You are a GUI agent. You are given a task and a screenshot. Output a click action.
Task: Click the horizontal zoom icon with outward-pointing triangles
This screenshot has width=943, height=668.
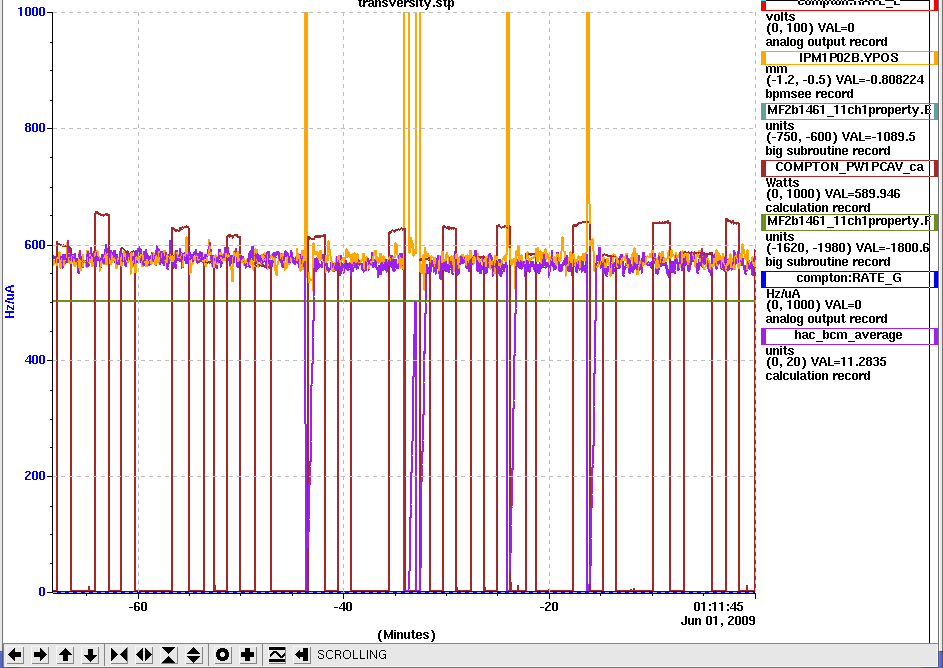(x=144, y=655)
